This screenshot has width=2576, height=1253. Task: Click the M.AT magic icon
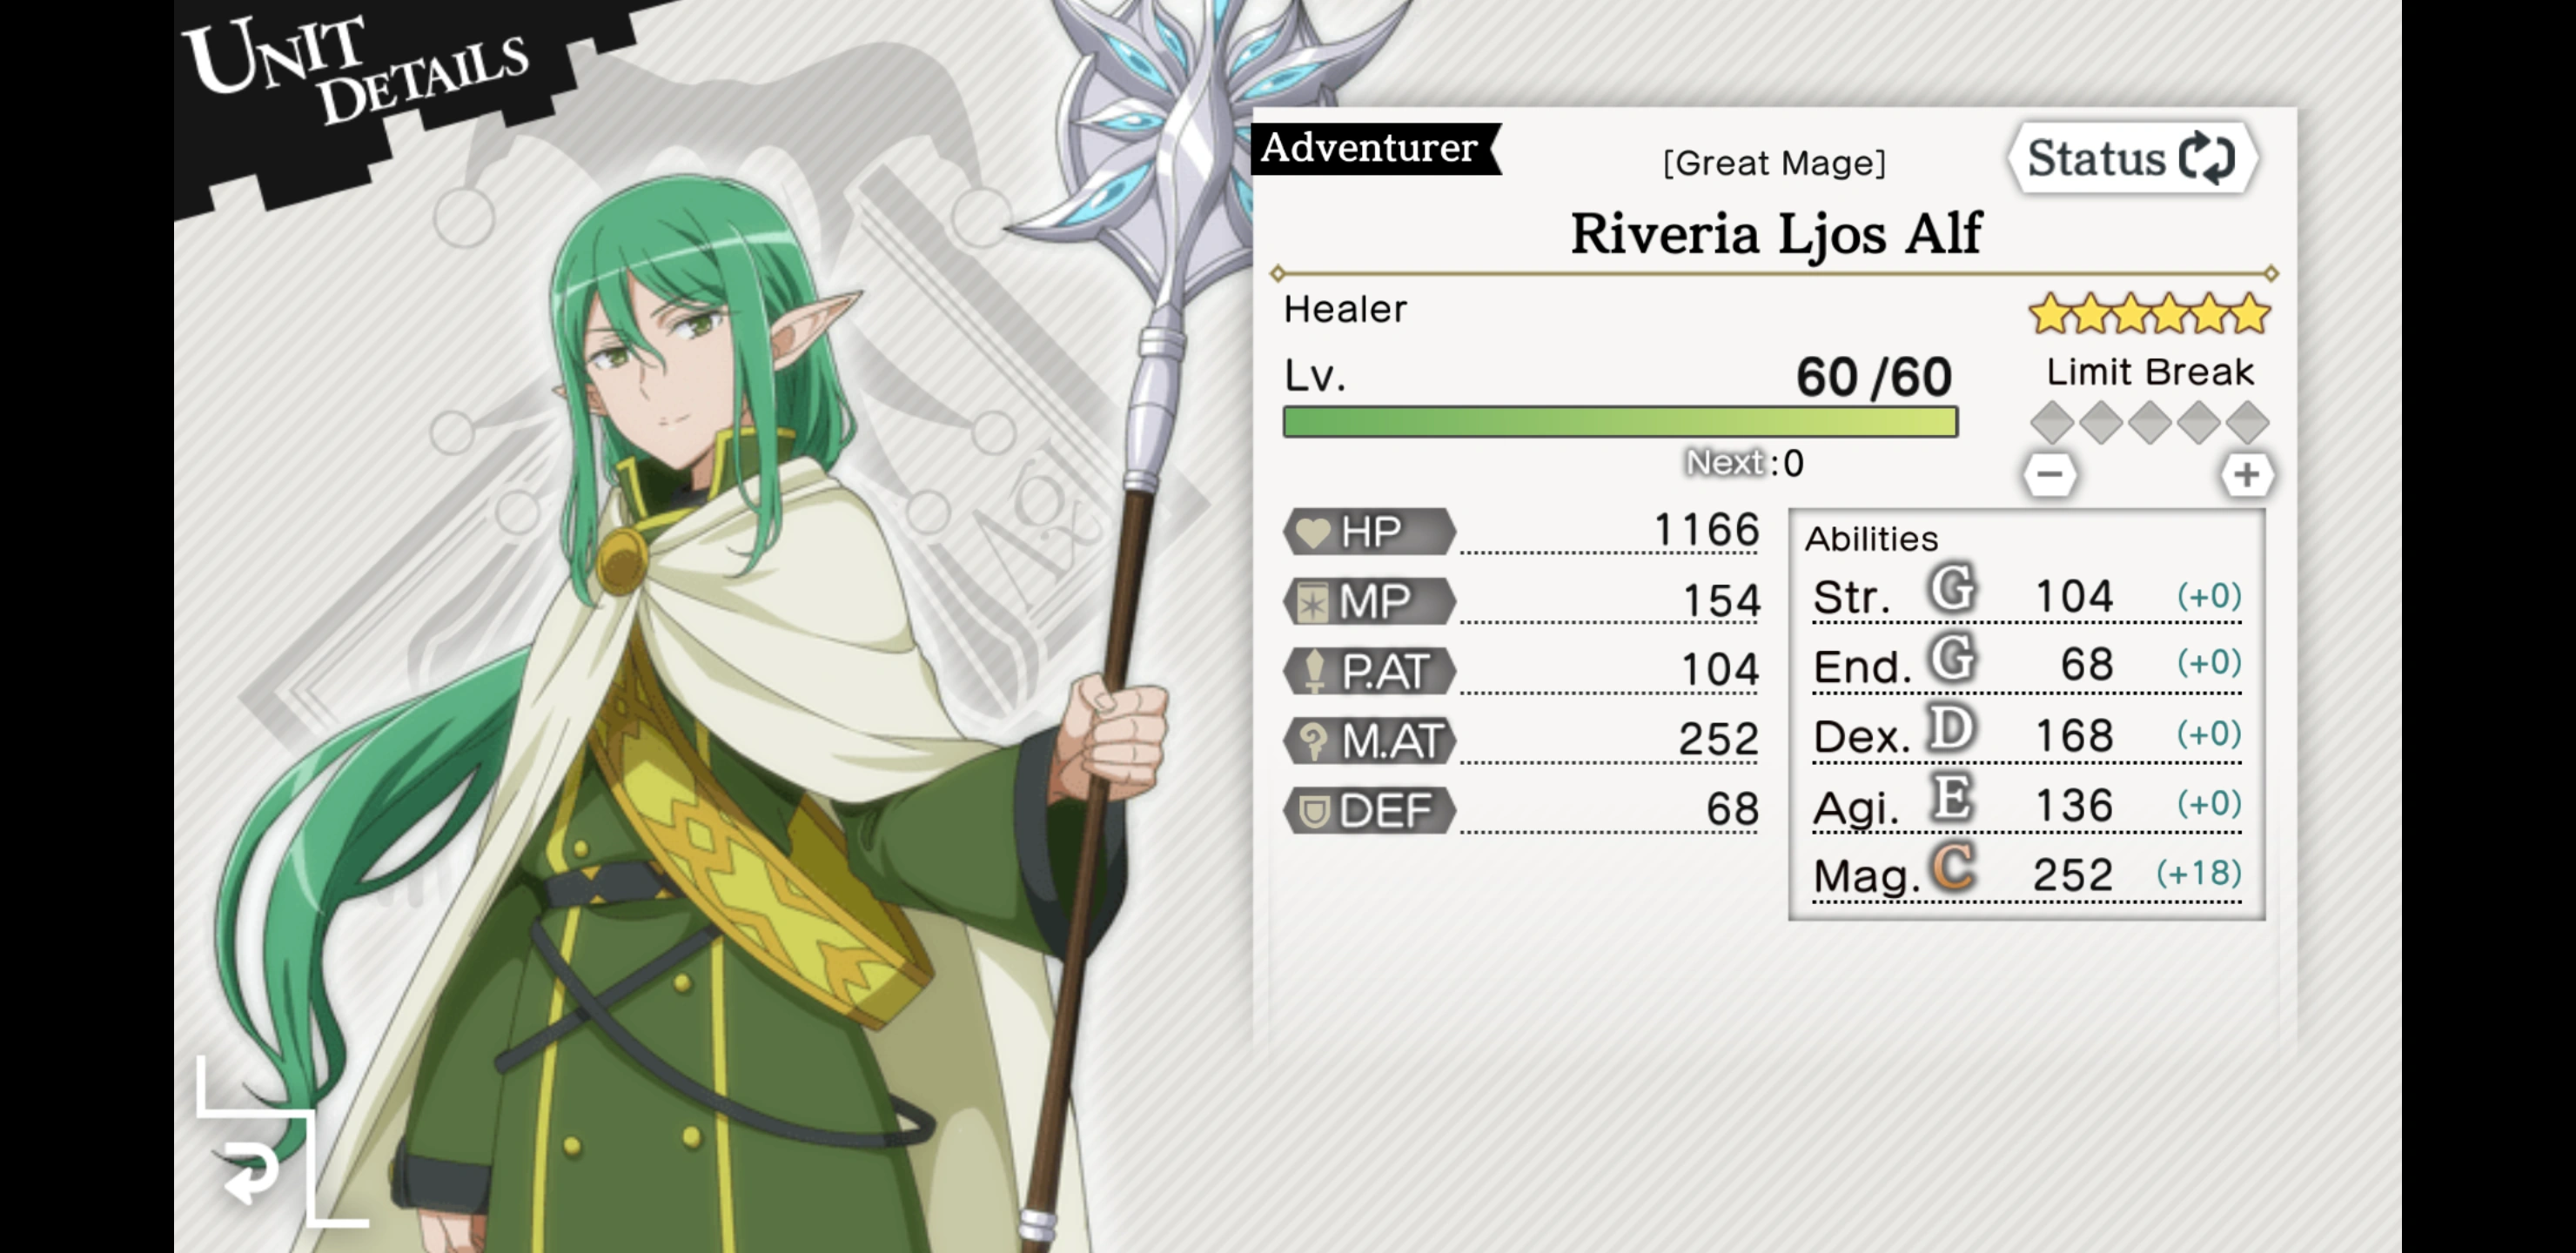pos(1313,740)
